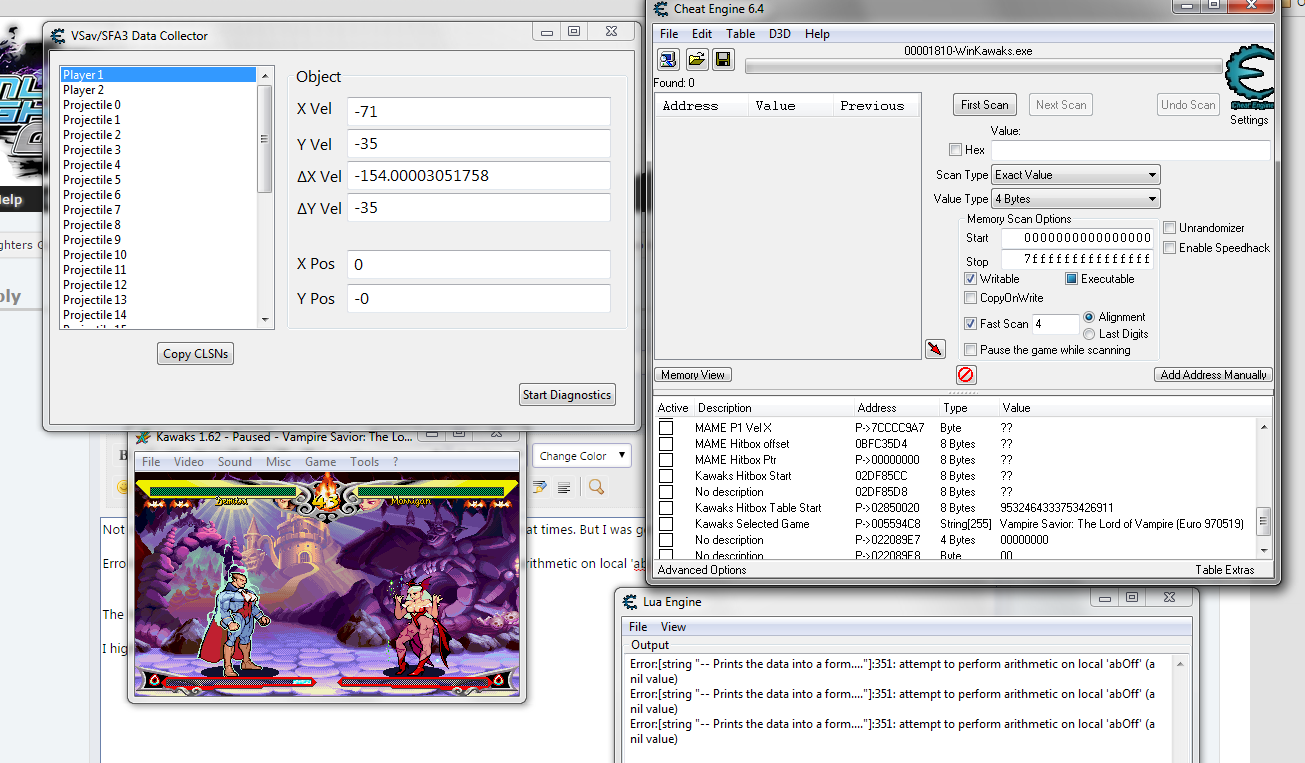Viewport: 1305px width, 763px height.
Task: Click the Kawaks window title icon
Action: coord(143,437)
